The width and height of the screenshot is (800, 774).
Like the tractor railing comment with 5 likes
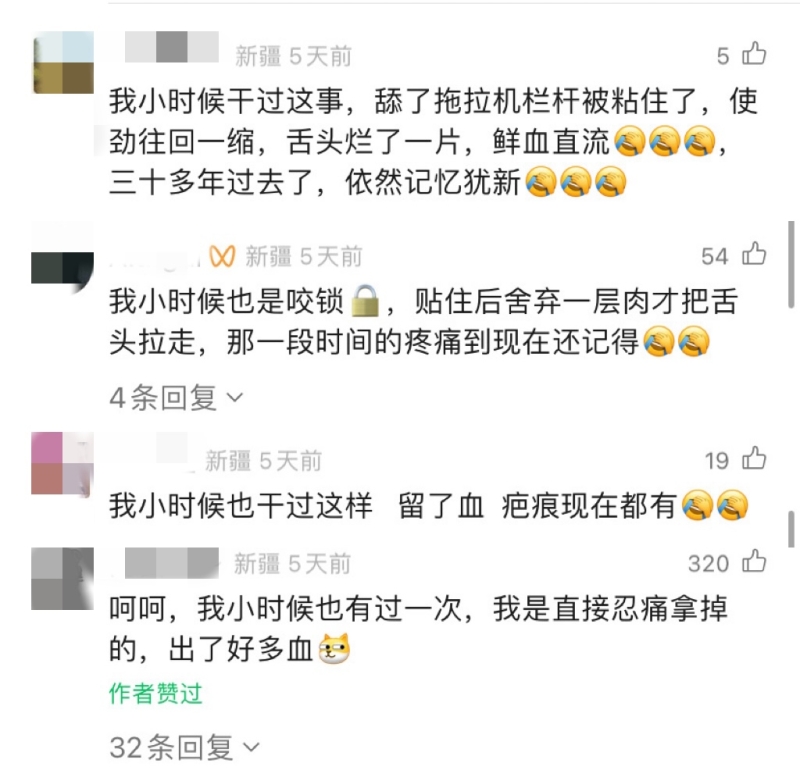754,54
